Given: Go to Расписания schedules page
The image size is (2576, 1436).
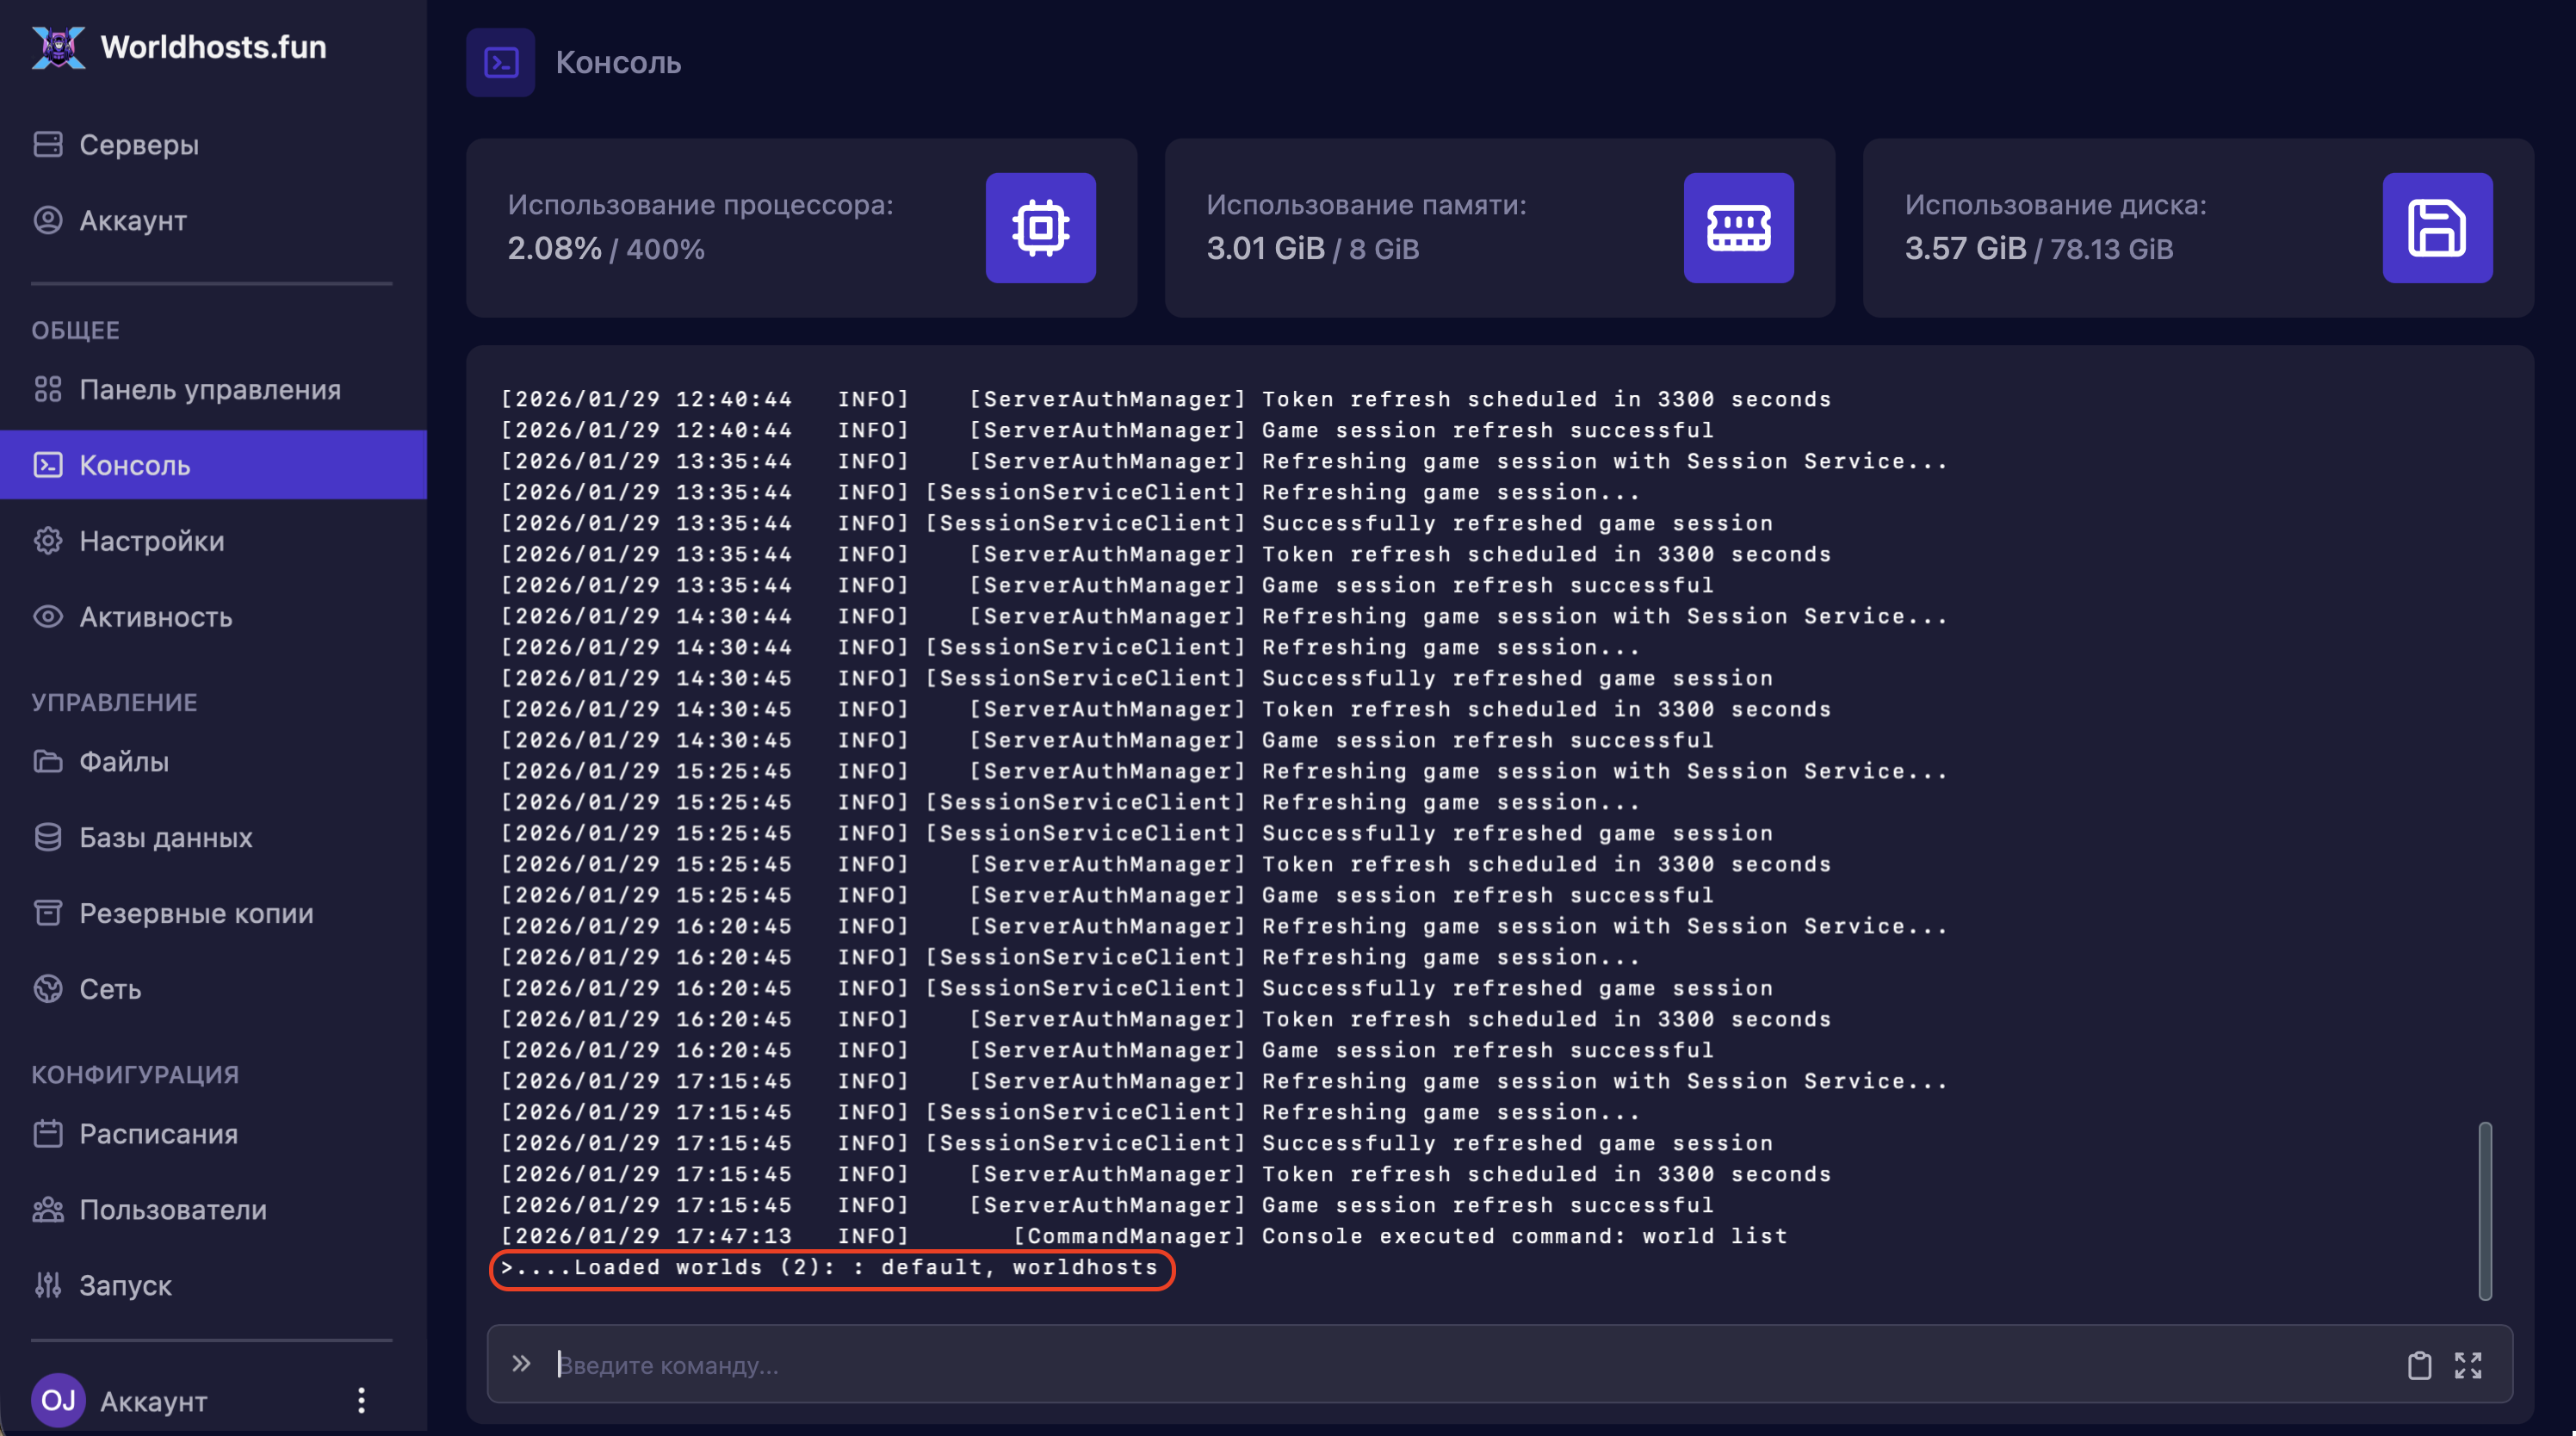Looking at the screenshot, I should [158, 1134].
